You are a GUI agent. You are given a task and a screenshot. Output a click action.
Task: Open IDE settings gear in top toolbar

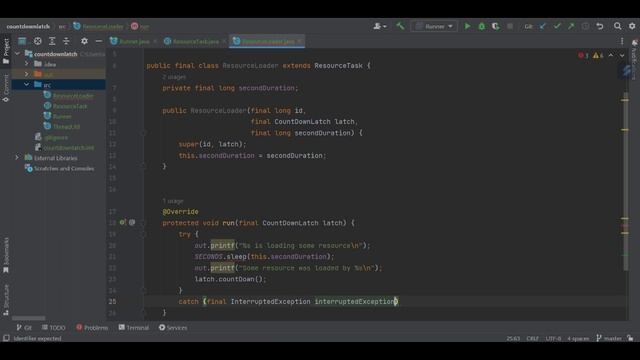(632, 27)
